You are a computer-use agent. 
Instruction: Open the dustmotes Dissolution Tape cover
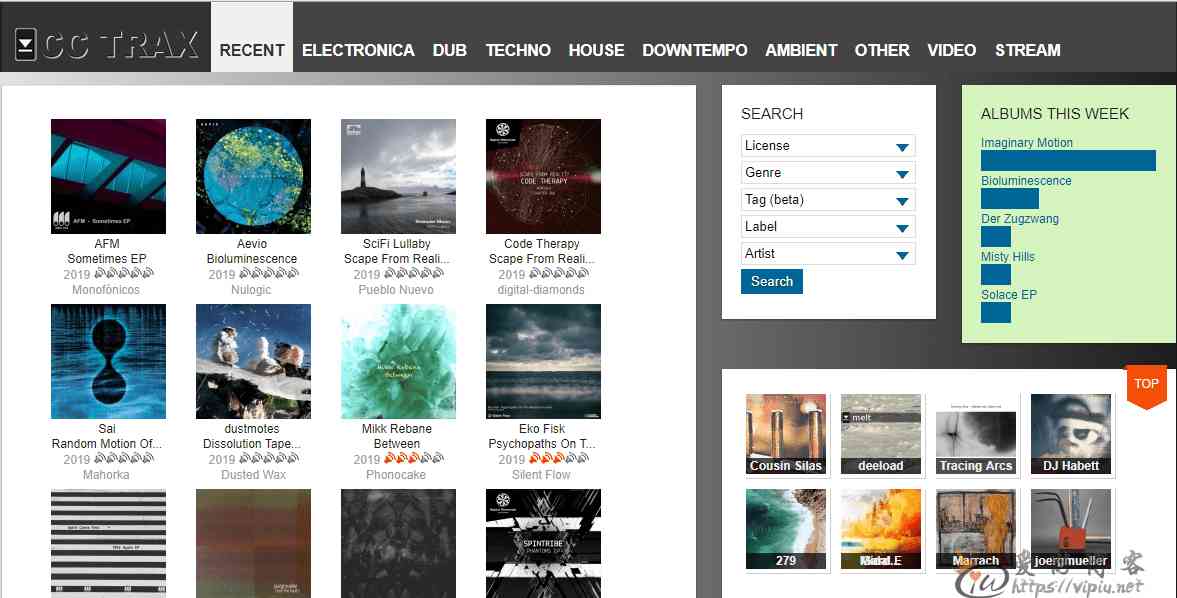[253, 362]
